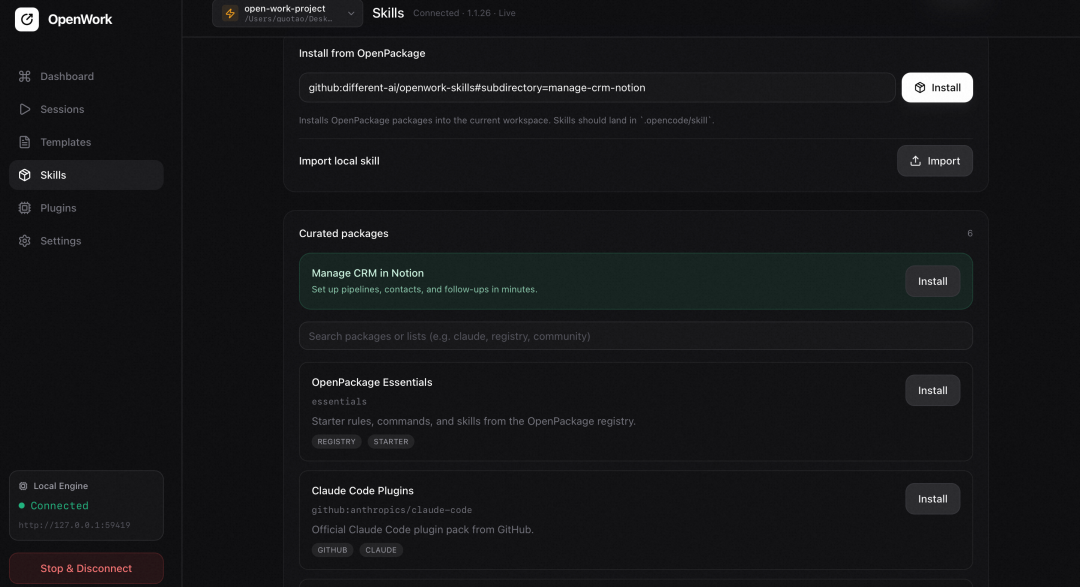Click the Plugins chip icon
1080x587 pixels.
click(25, 208)
